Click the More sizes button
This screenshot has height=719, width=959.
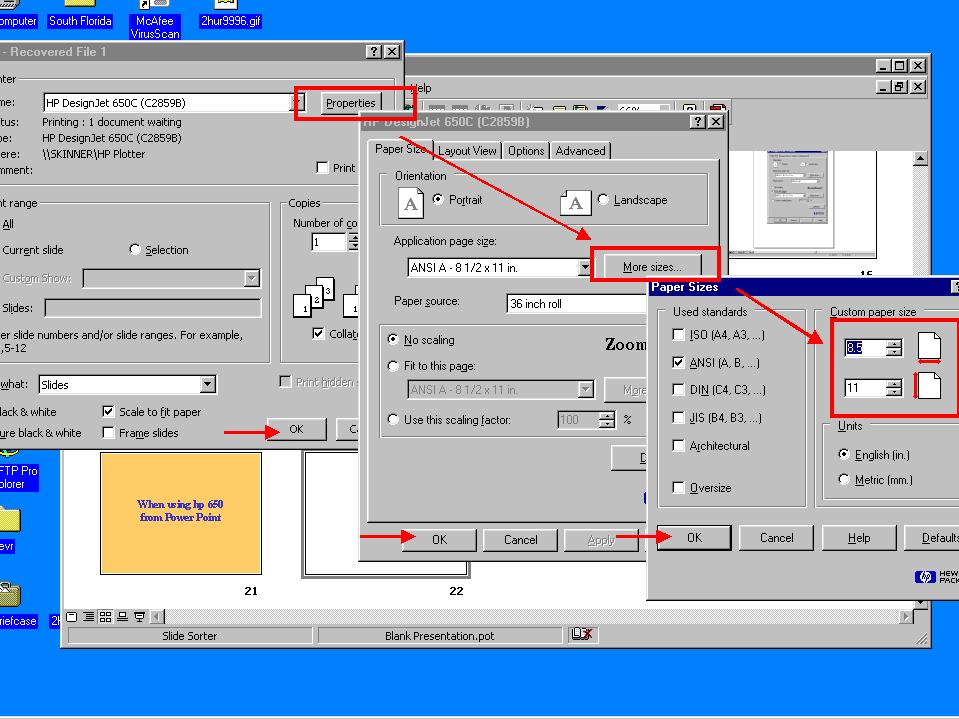point(652,267)
